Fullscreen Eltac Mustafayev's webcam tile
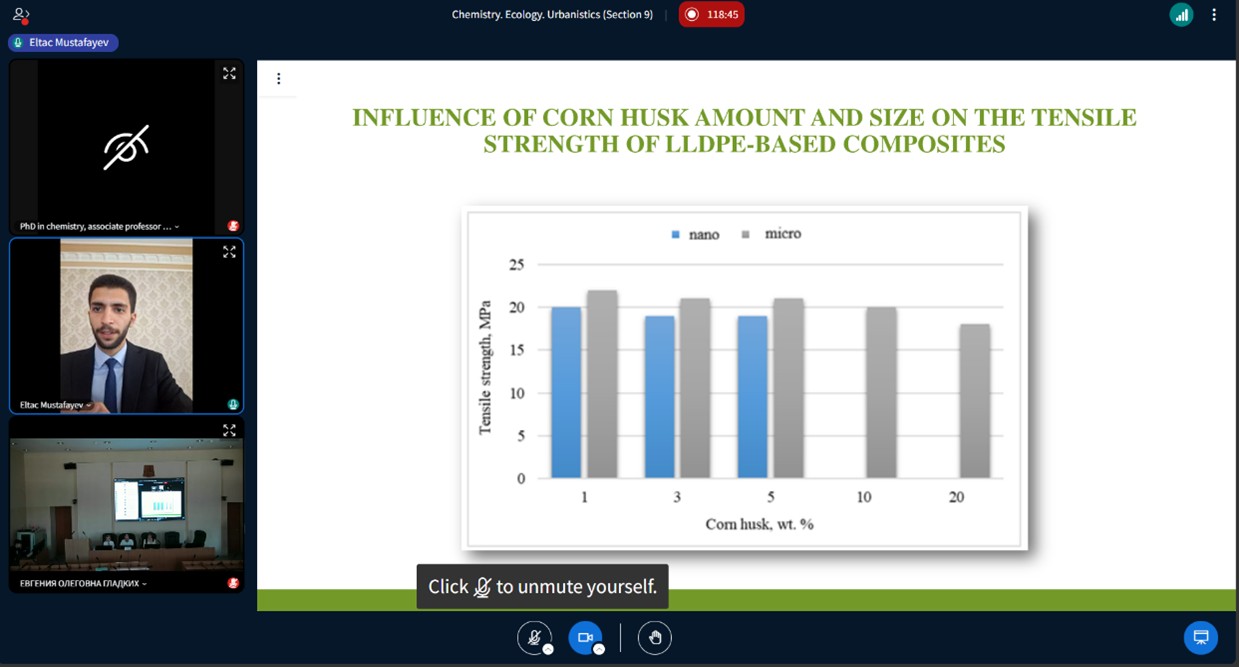The image size is (1239, 667). [229, 252]
